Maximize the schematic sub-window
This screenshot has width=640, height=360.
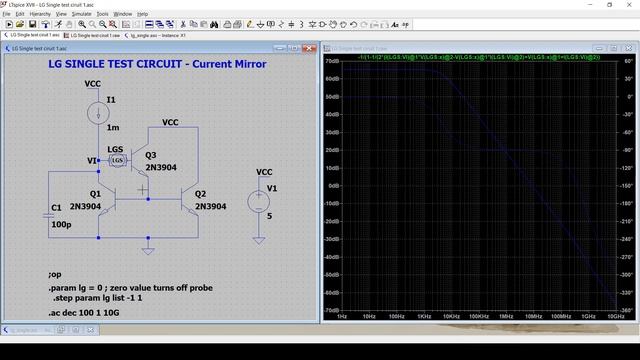click(x=294, y=48)
